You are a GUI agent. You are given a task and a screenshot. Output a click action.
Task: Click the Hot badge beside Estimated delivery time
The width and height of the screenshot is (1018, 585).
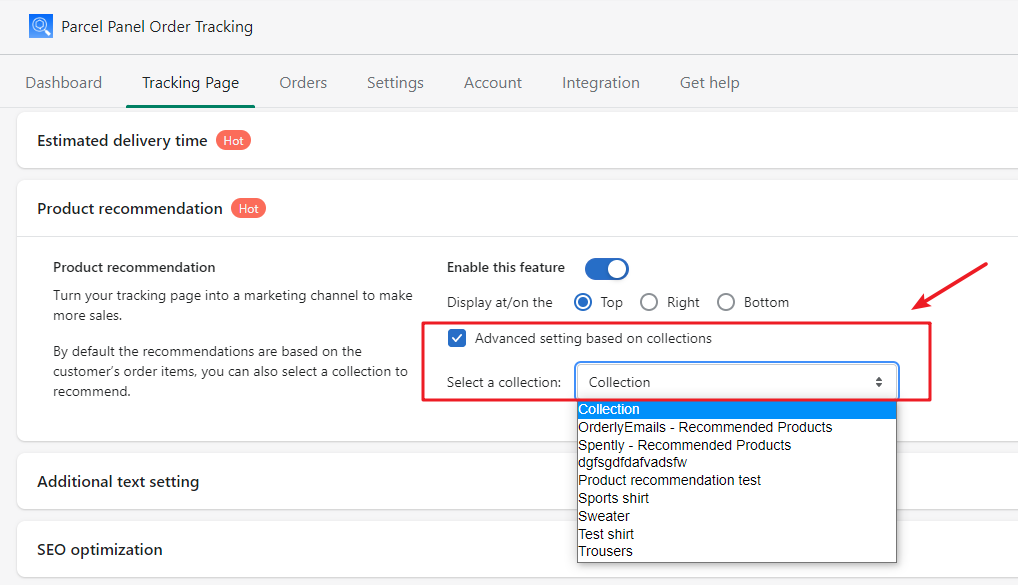pyautogui.click(x=233, y=140)
